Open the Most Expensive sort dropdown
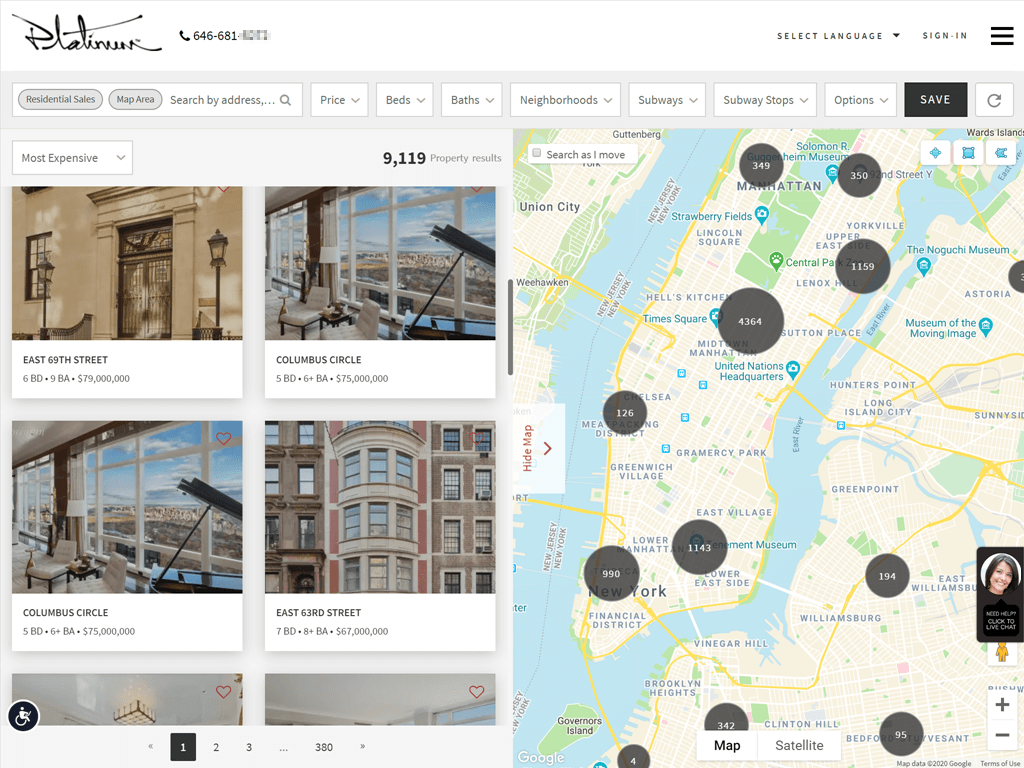This screenshot has width=1024, height=768. point(72,157)
